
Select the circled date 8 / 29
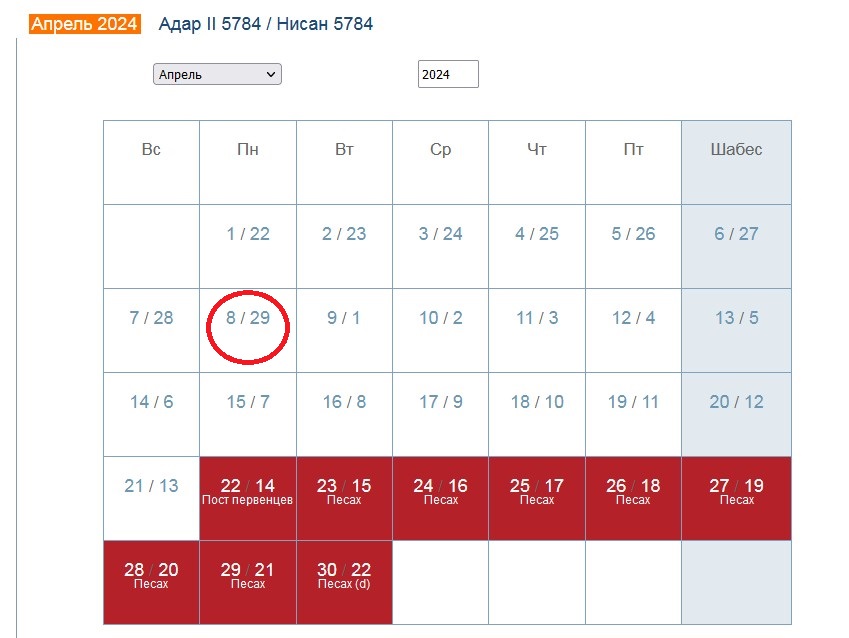click(x=248, y=318)
